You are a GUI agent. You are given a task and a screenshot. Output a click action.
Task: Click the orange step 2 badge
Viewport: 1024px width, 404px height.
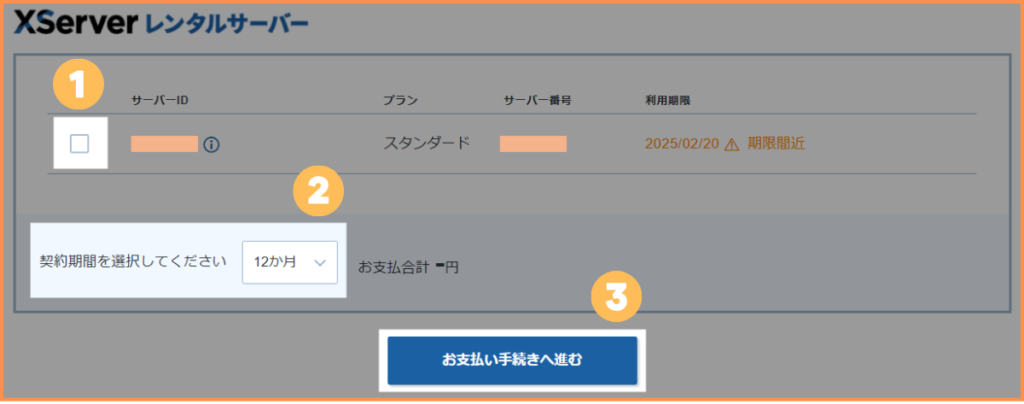318,190
